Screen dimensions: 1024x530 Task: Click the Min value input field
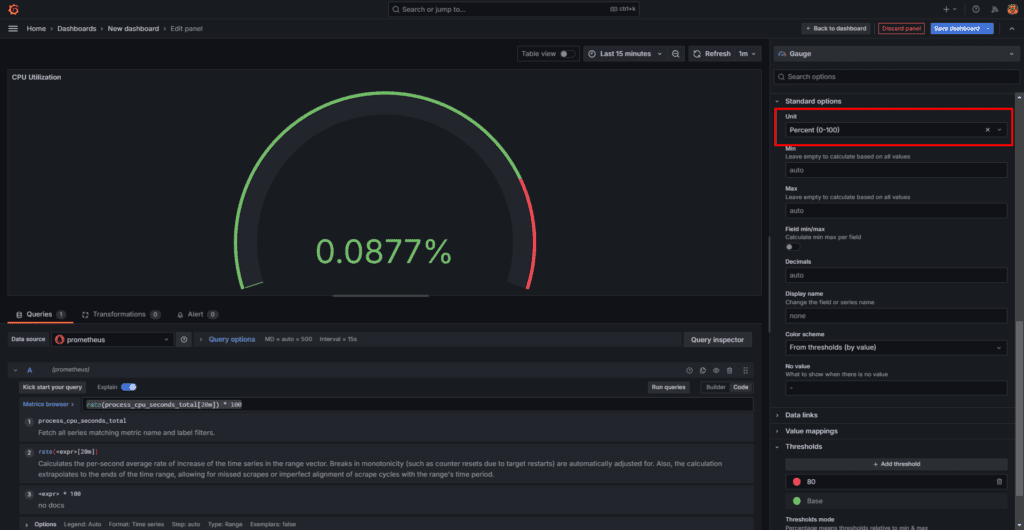(896, 170)
